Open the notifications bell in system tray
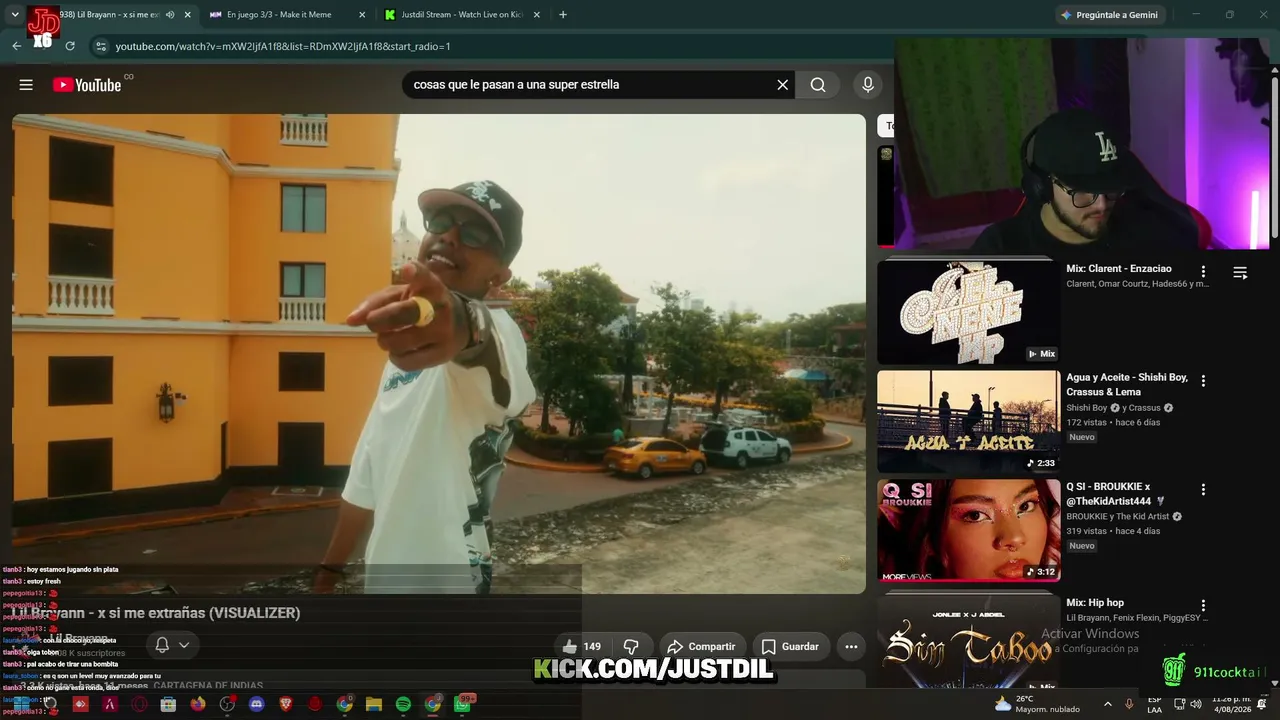The width and height of the screenshot is (1280, 720). (1263, 704)
